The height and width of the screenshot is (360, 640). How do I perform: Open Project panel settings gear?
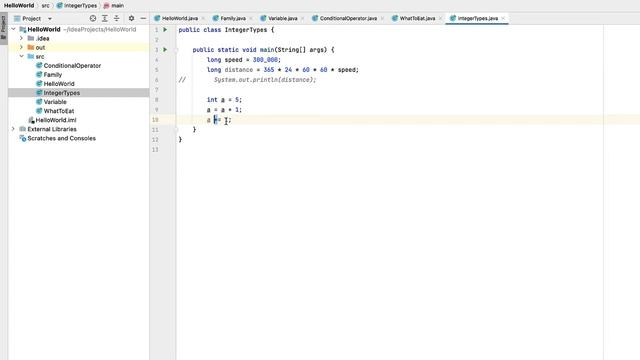tap(131, 18)
